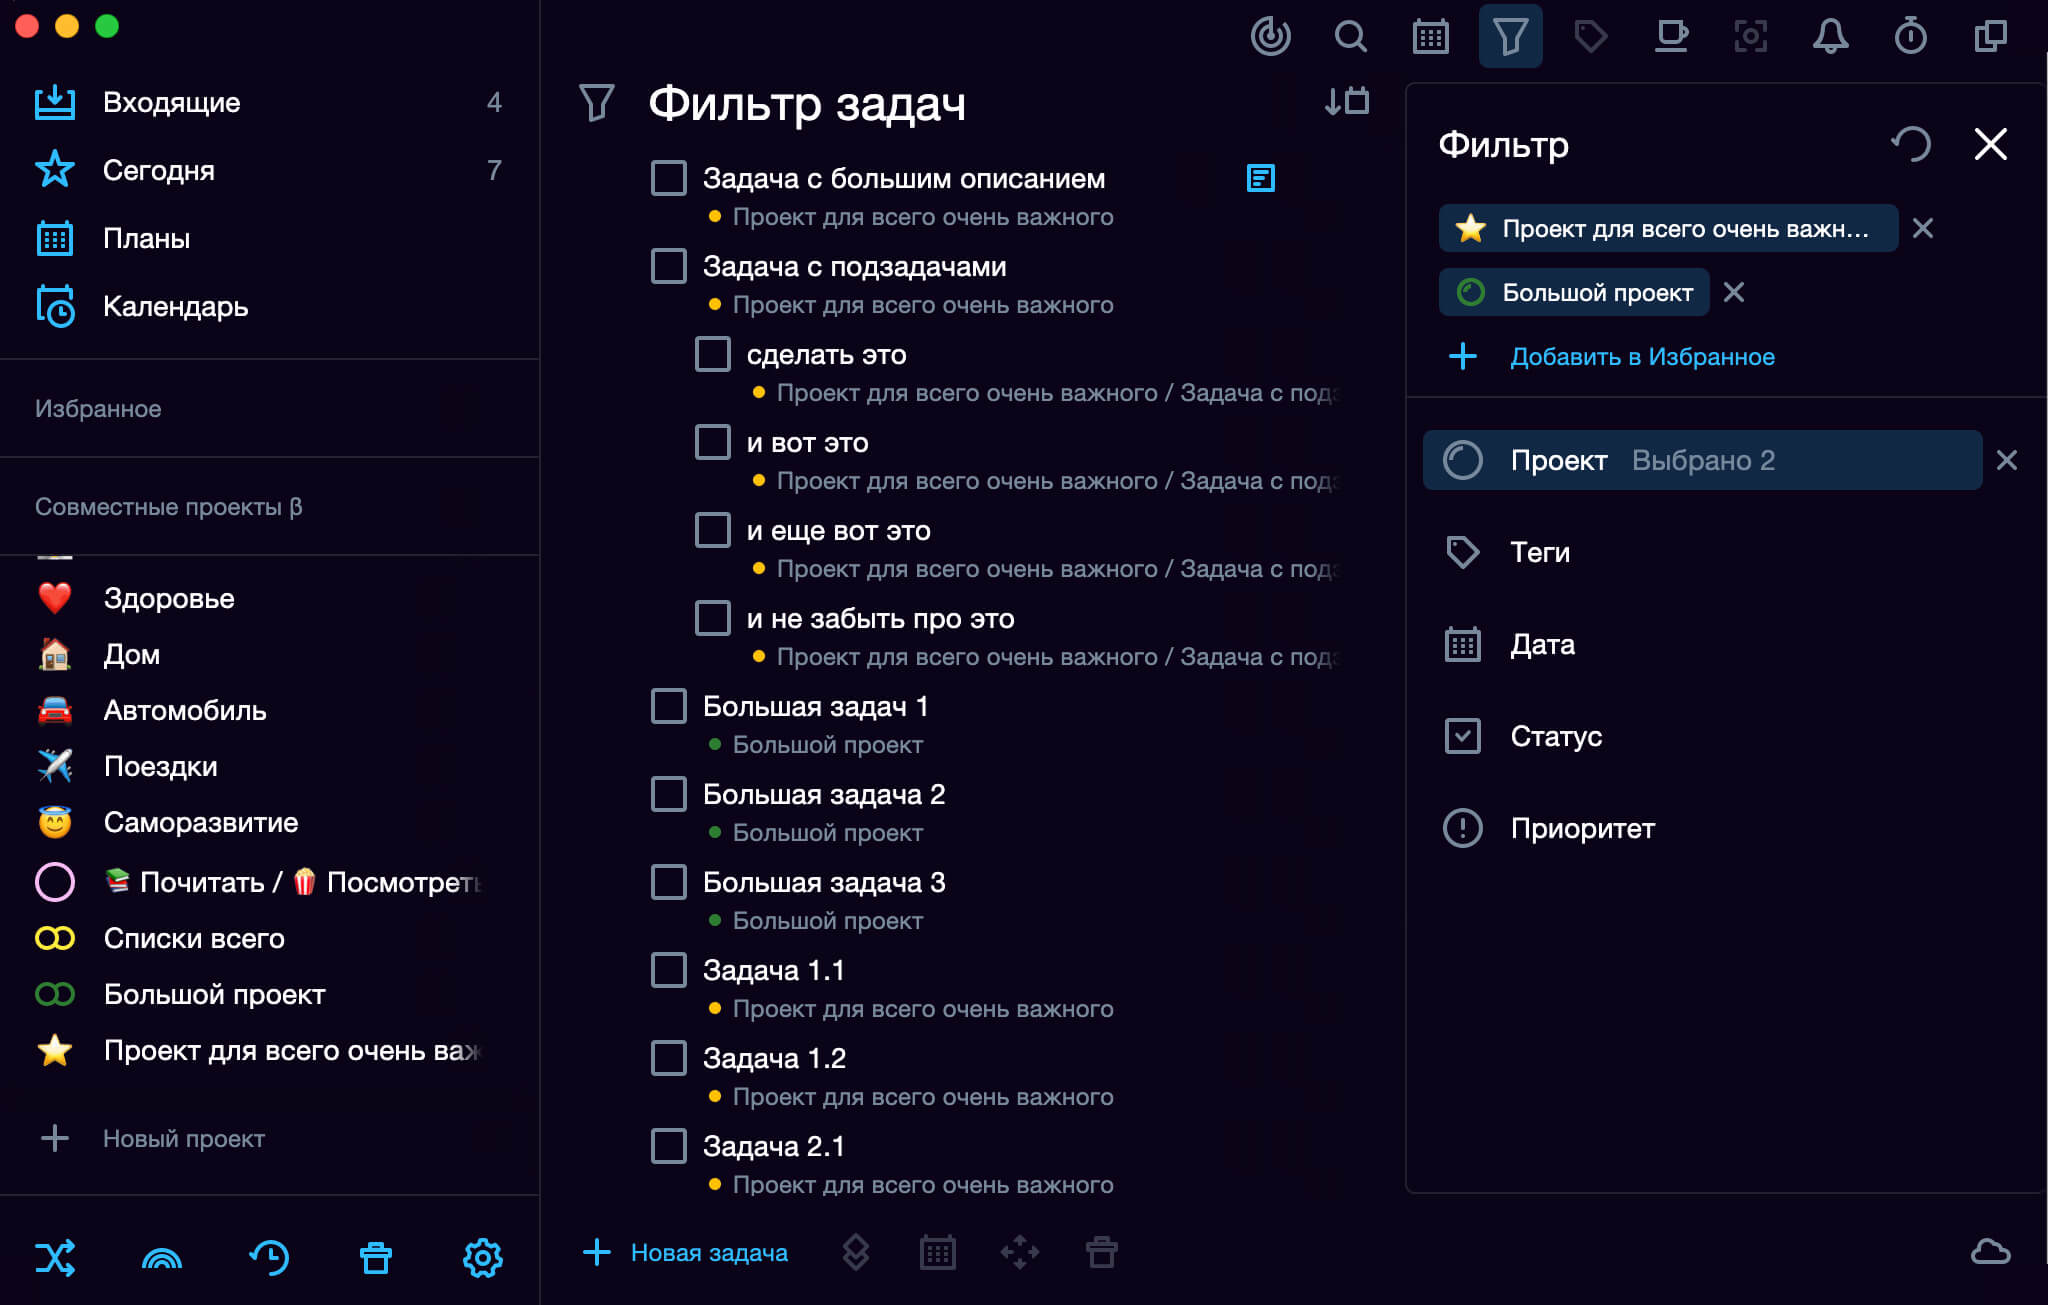
Task: Tick the 'Большая задача 2' checkbox
Action: pyautogui.click(x=669, y=795)
